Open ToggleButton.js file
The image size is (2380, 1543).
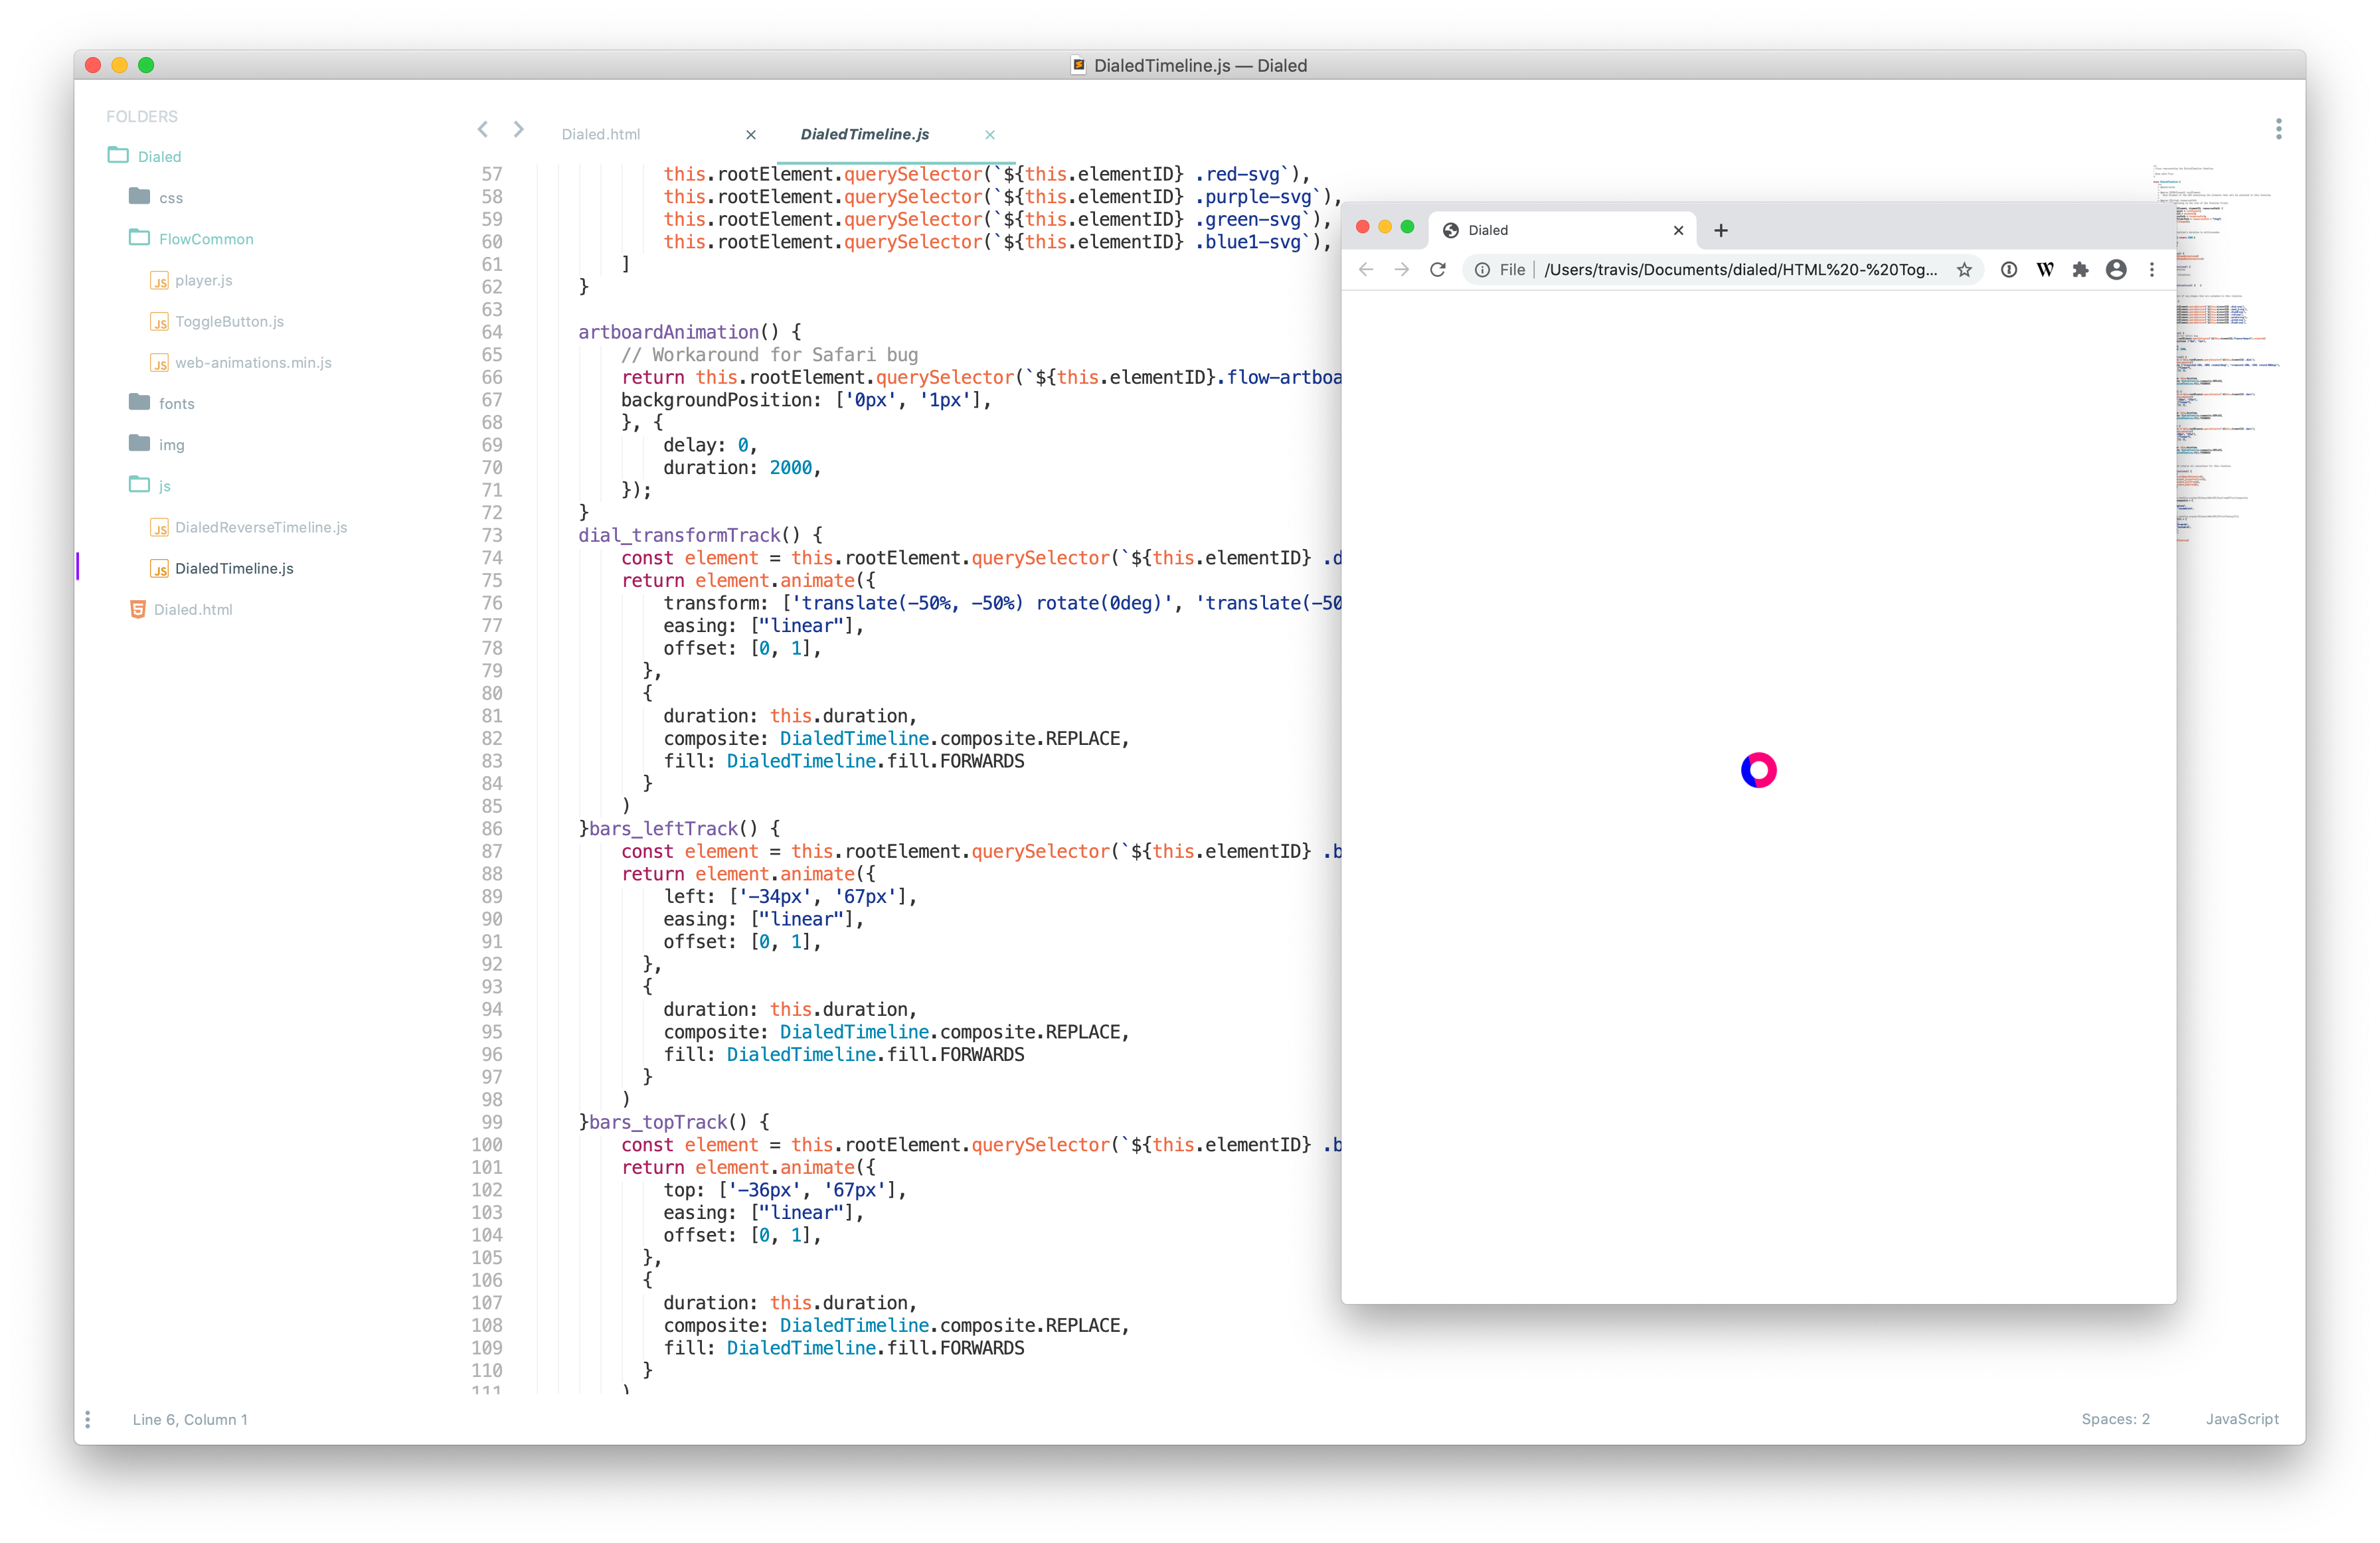click(229, 321)
